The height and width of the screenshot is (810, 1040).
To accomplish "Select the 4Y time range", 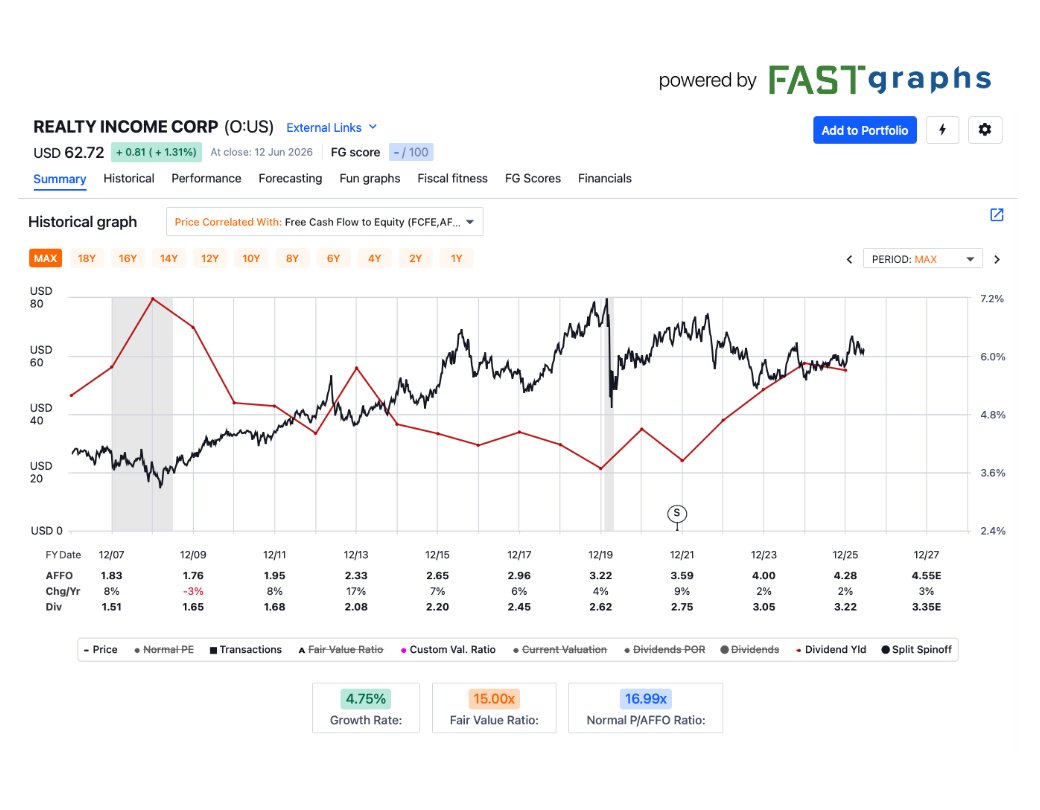I will click(x=375, y=258).
